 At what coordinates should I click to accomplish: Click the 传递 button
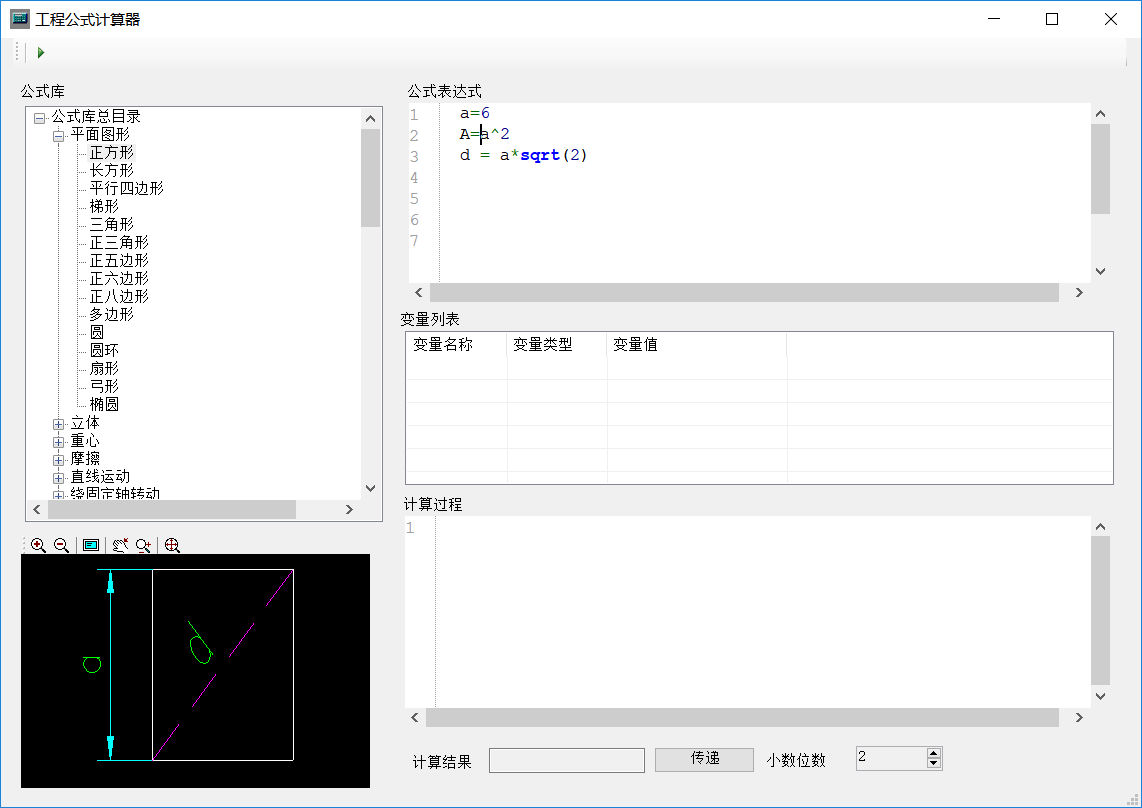pos(704,759)
